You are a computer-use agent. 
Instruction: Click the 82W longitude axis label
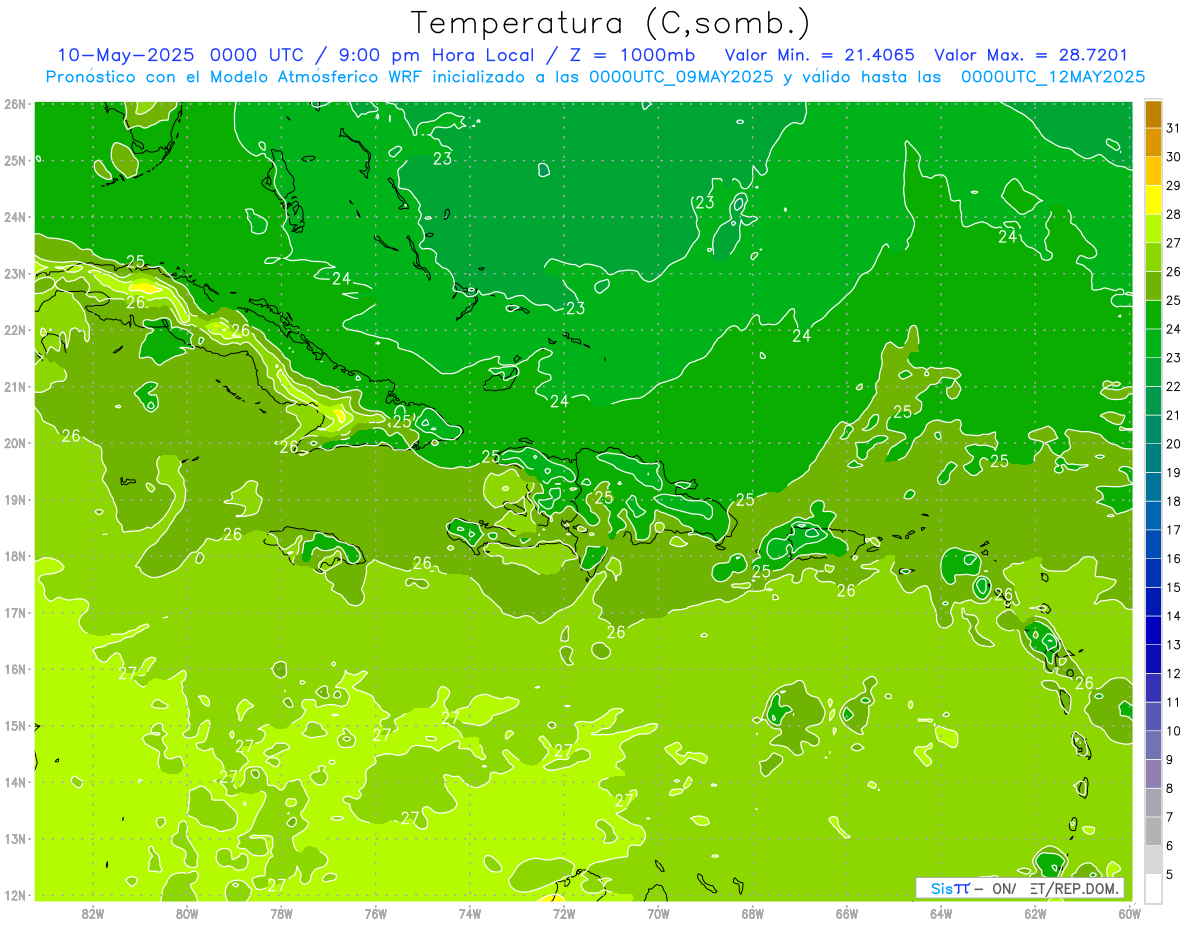[x=93, y=913]
